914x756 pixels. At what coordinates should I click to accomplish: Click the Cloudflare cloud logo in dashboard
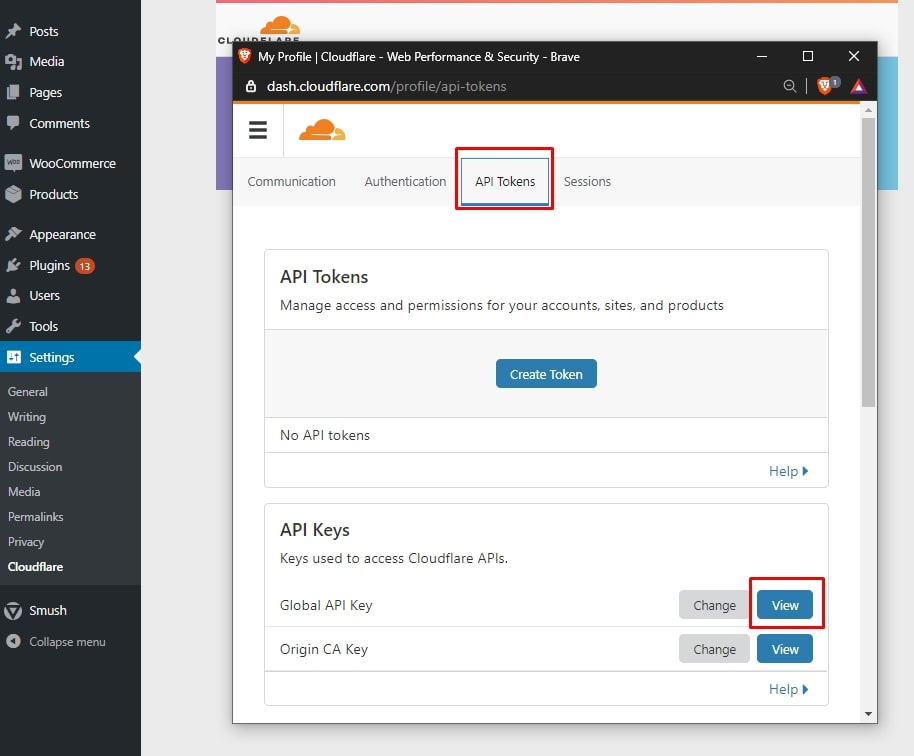point(322,130)
